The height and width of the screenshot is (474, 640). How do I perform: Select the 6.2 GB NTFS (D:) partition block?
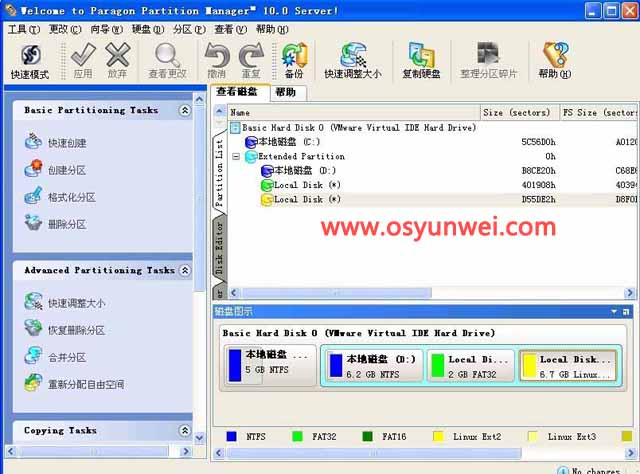click(x=373, y=366)
